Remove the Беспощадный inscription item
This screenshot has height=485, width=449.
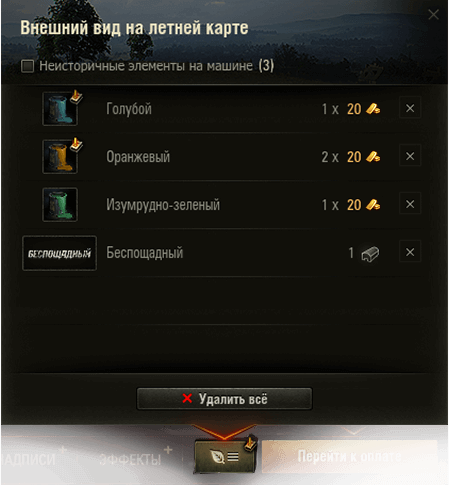[x=410, y=252]
